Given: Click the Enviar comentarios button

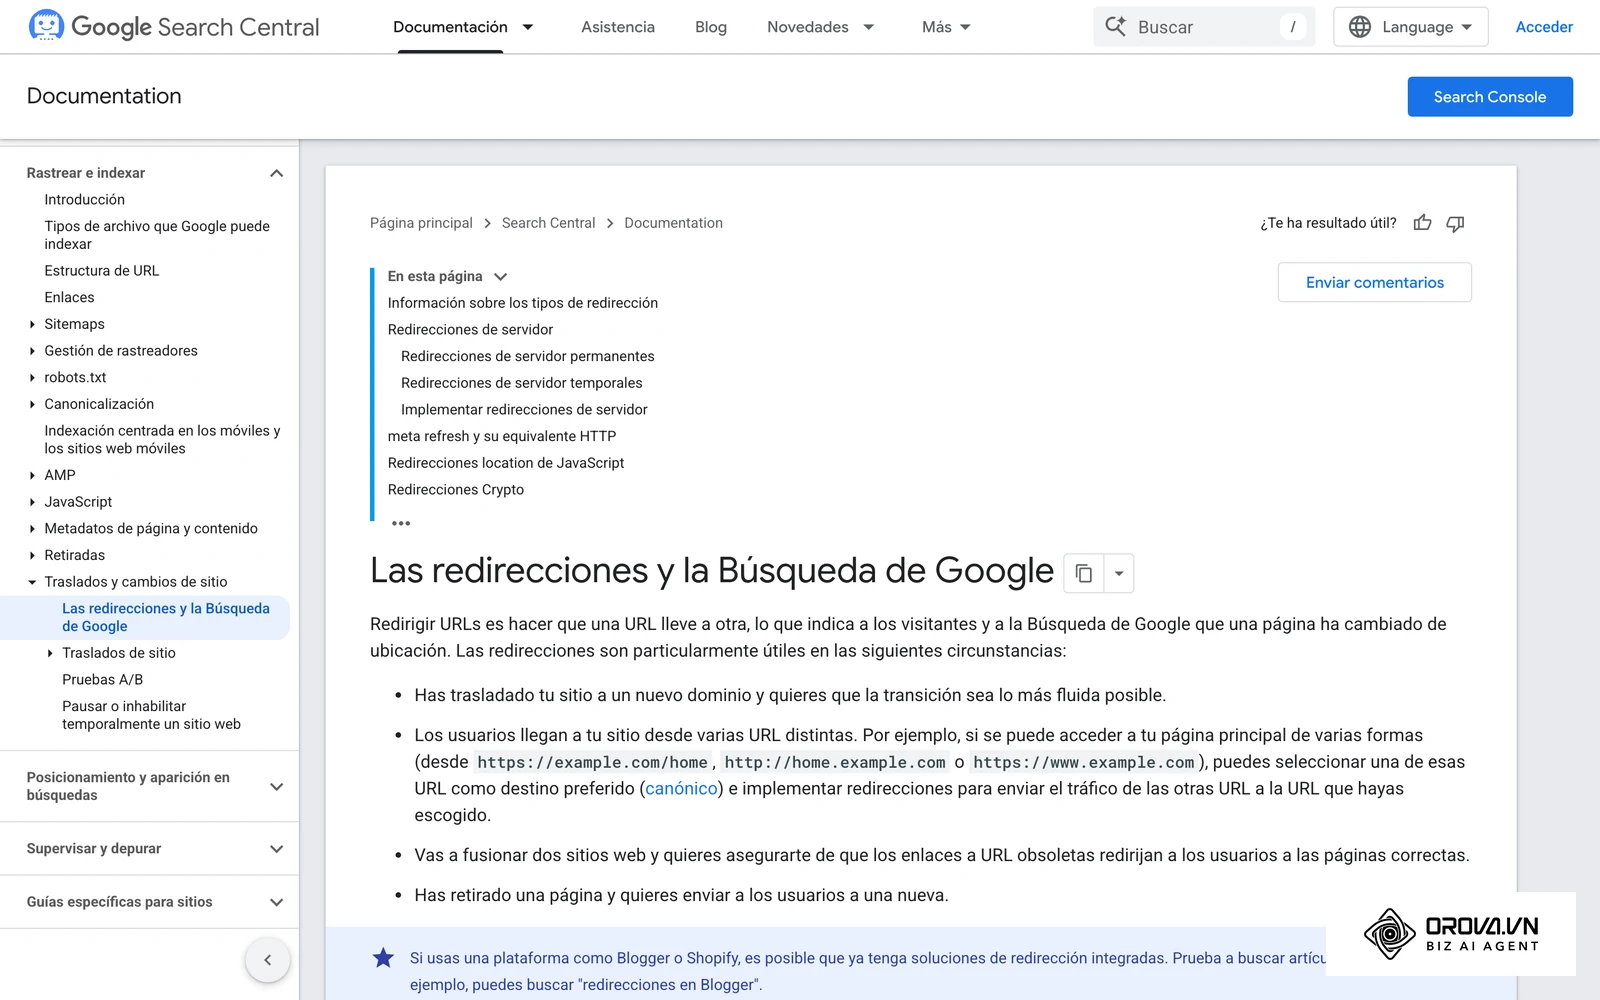Looking at the screenshot, I should click(1375, 282).
